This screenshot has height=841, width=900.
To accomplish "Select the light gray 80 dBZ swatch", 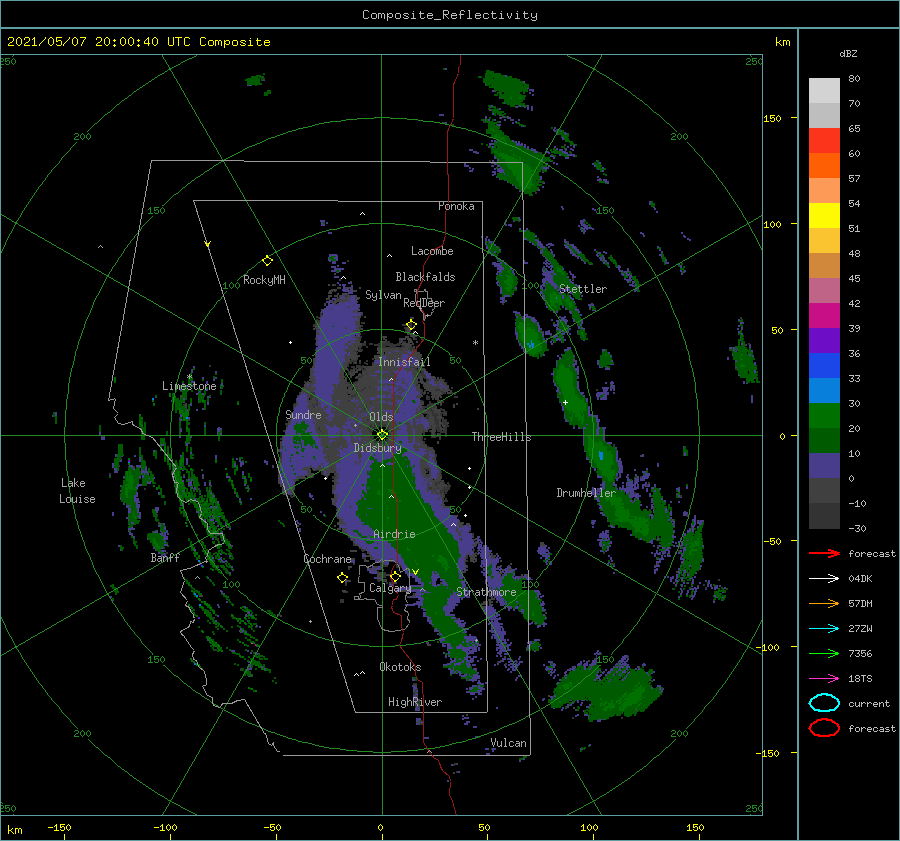I will pyautogui.click(x=824, y=91).
